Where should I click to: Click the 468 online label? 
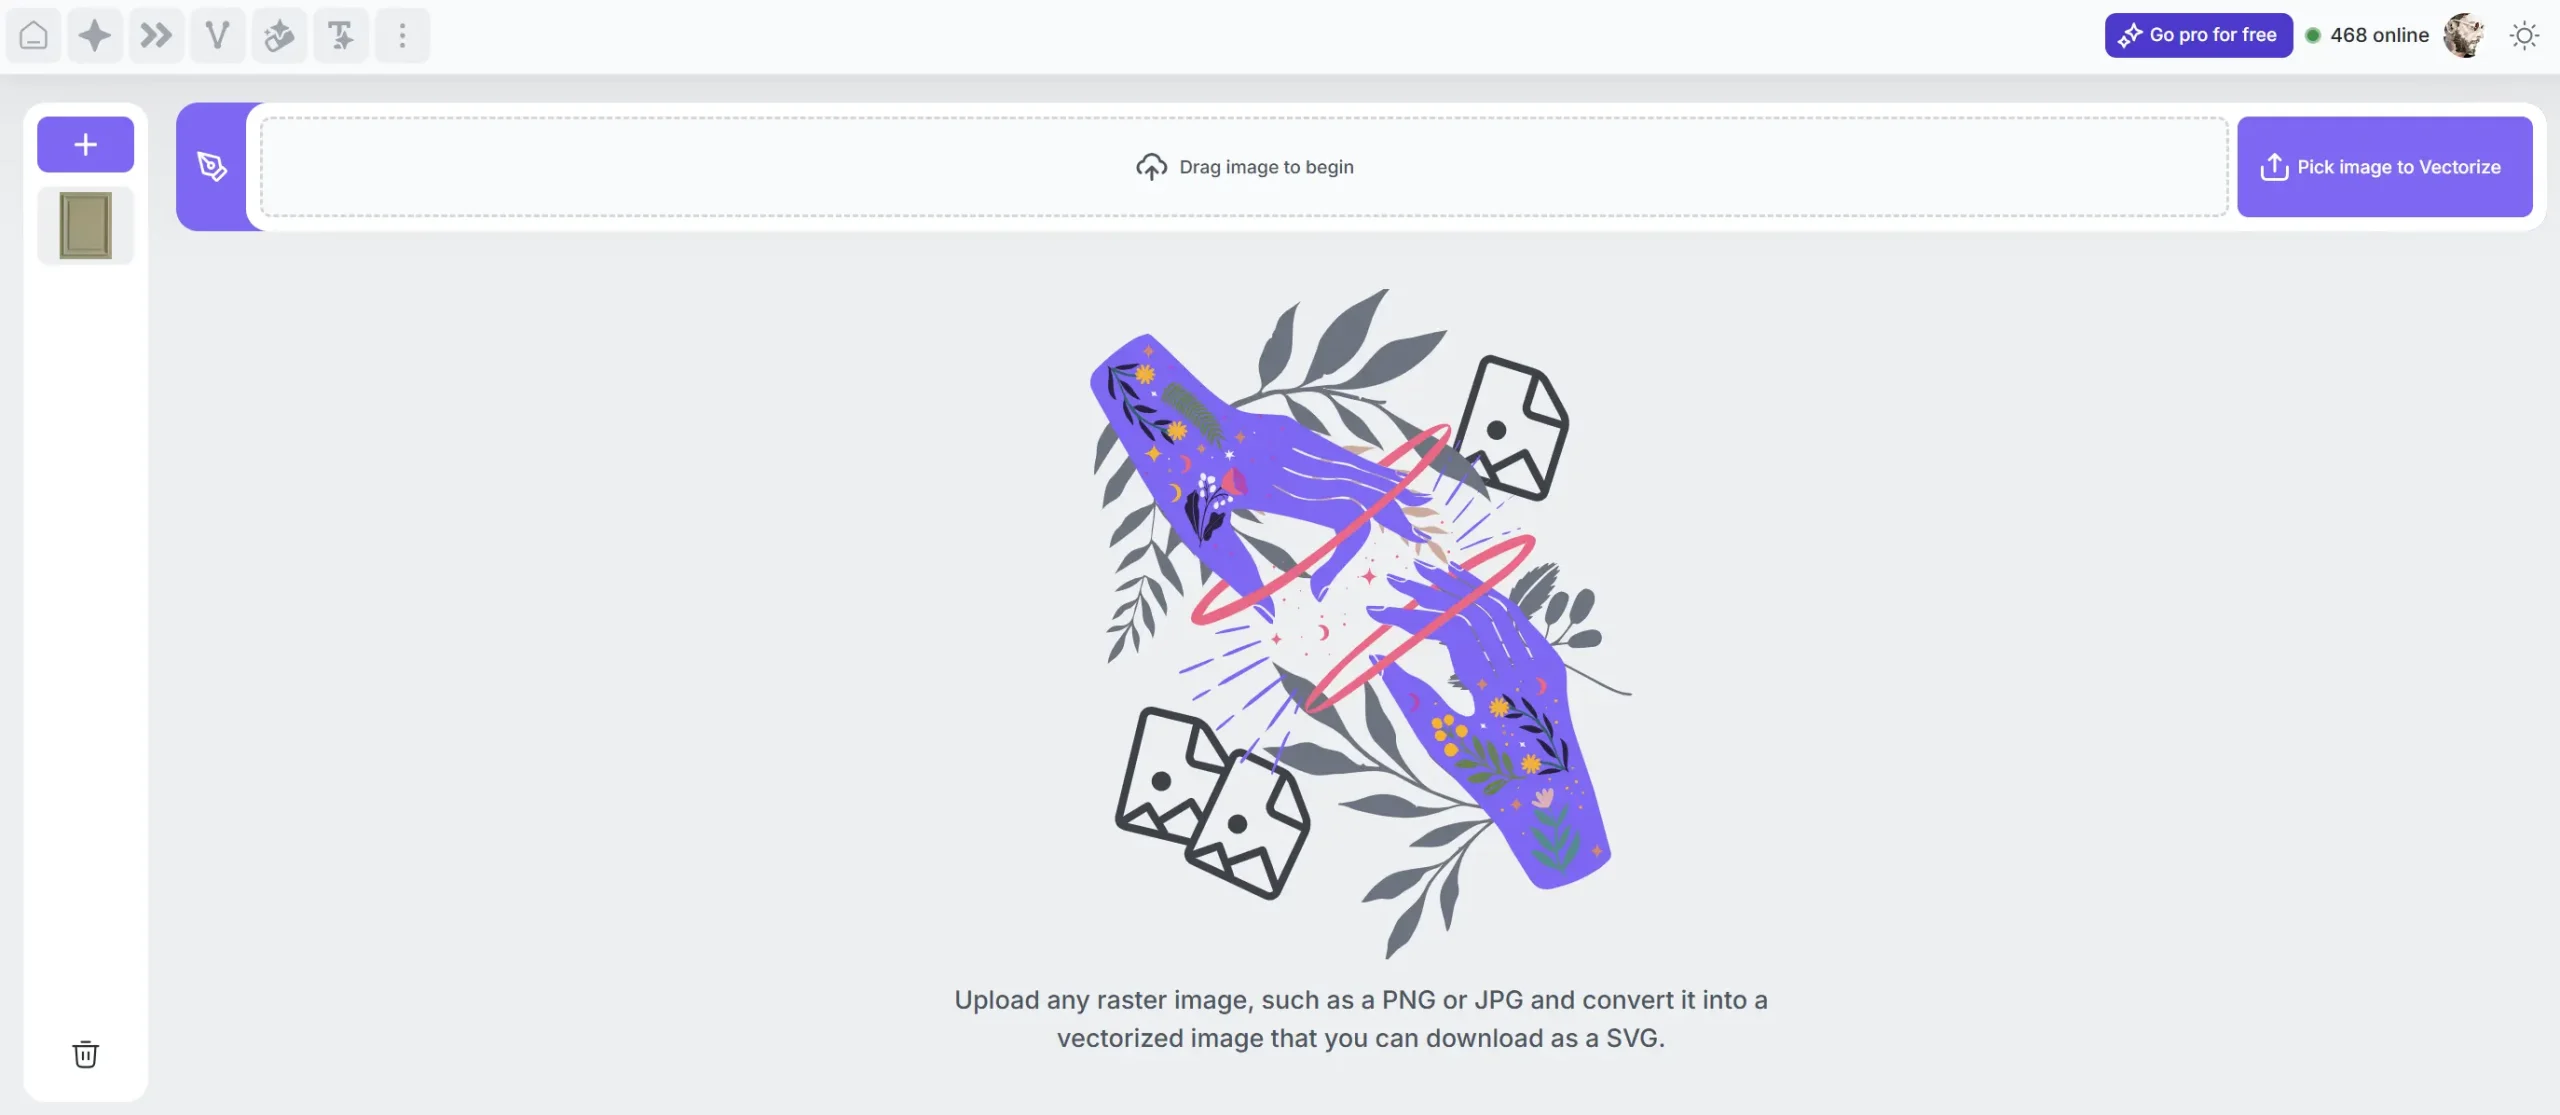2378,35
